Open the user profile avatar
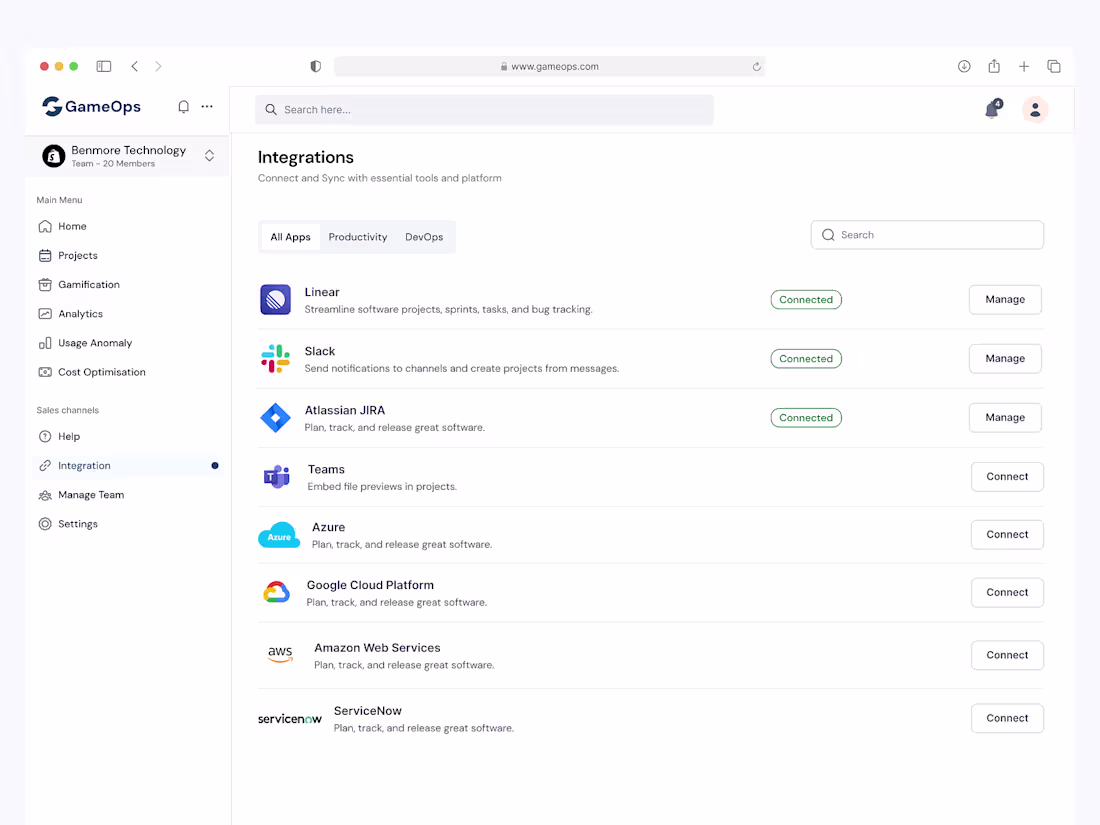The width and height of the screenshot is (1100, 825). click(1035, 110)
